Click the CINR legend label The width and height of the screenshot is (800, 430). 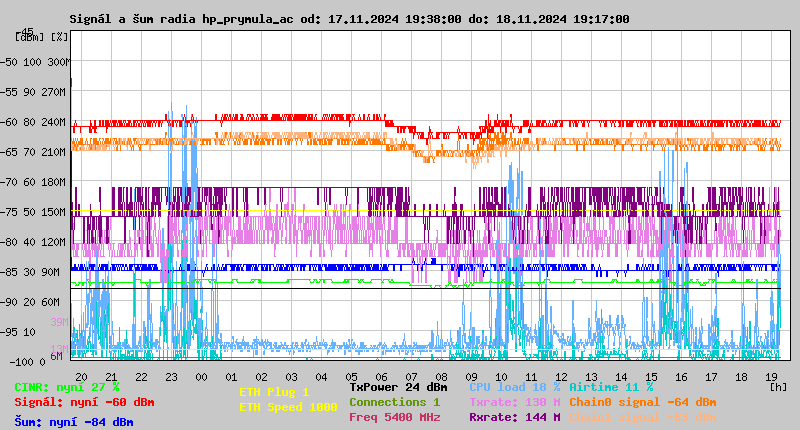coord(66,387)
